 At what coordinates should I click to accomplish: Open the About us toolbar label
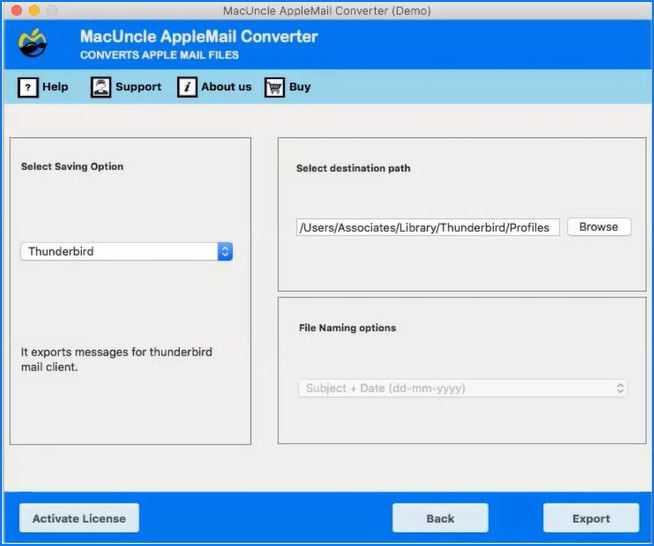coord(226,87)
